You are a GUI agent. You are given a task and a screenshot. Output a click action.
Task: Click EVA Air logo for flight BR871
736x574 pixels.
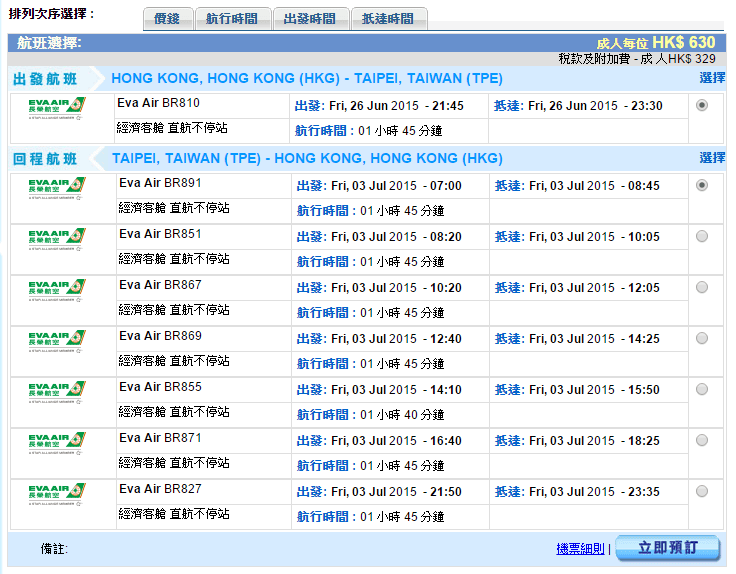click(x=58, y=444)
